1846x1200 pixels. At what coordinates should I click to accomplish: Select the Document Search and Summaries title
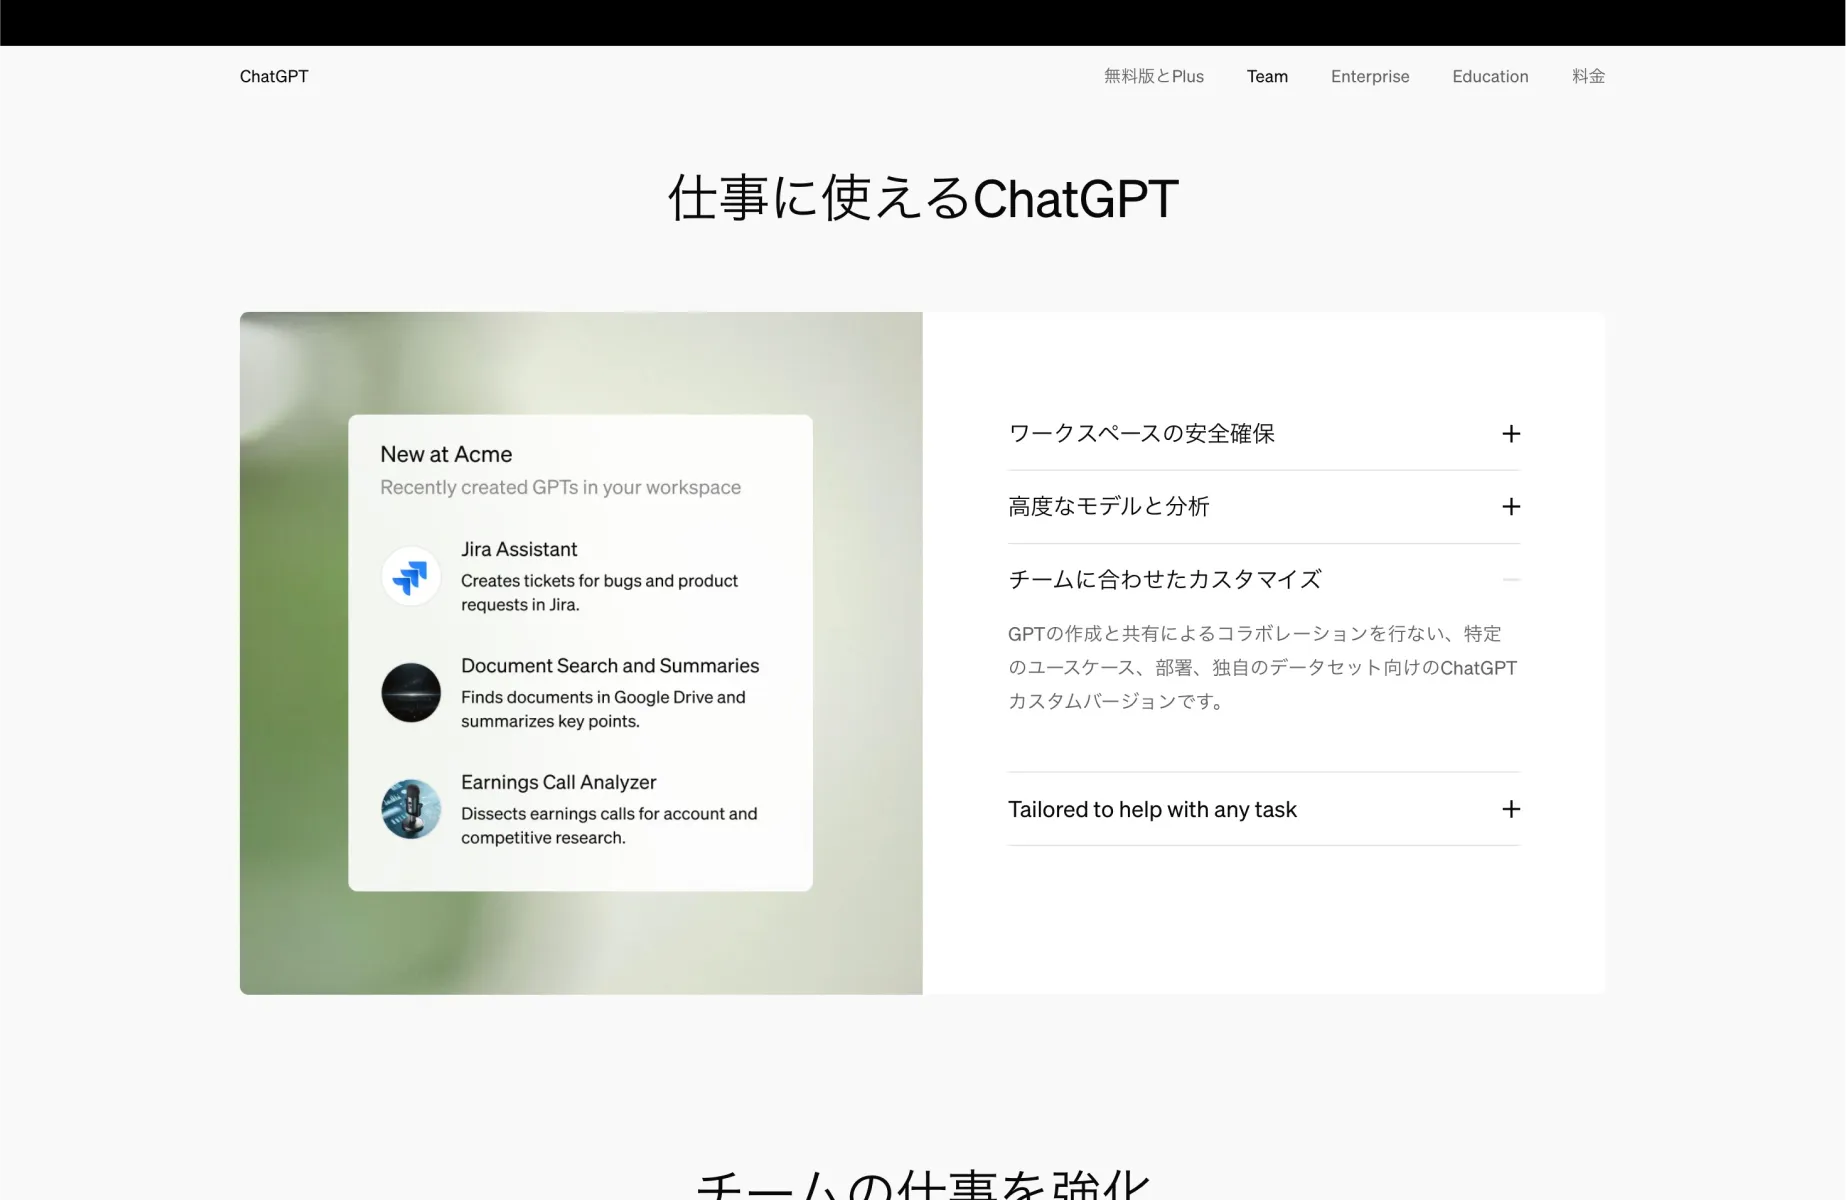point(610,666)
